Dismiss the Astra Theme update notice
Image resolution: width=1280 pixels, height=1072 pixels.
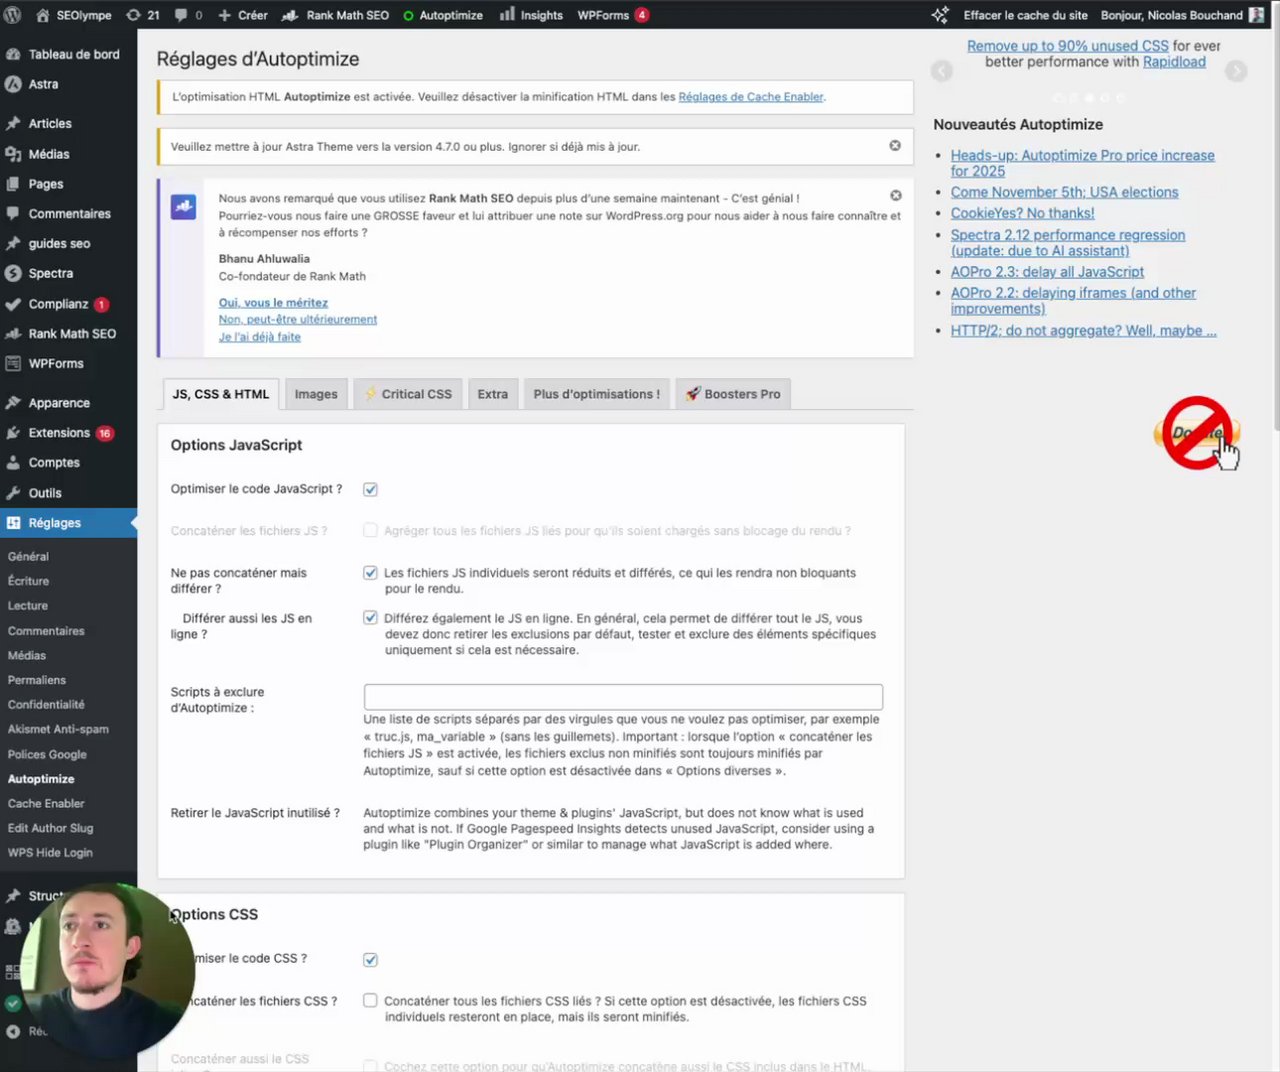pyautogui.click(x=895, y=146)
